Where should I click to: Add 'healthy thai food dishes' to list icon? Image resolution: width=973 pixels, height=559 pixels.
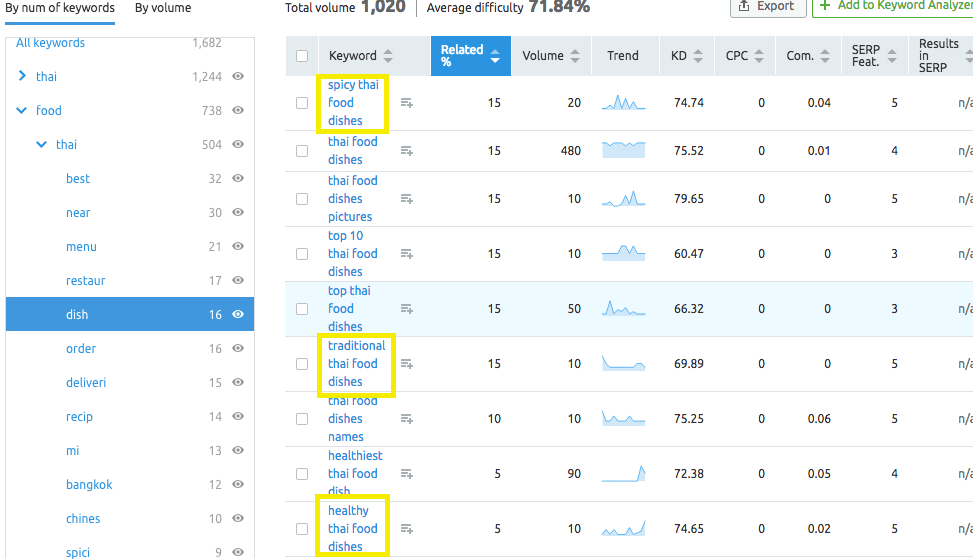click(x=406, y=529)
